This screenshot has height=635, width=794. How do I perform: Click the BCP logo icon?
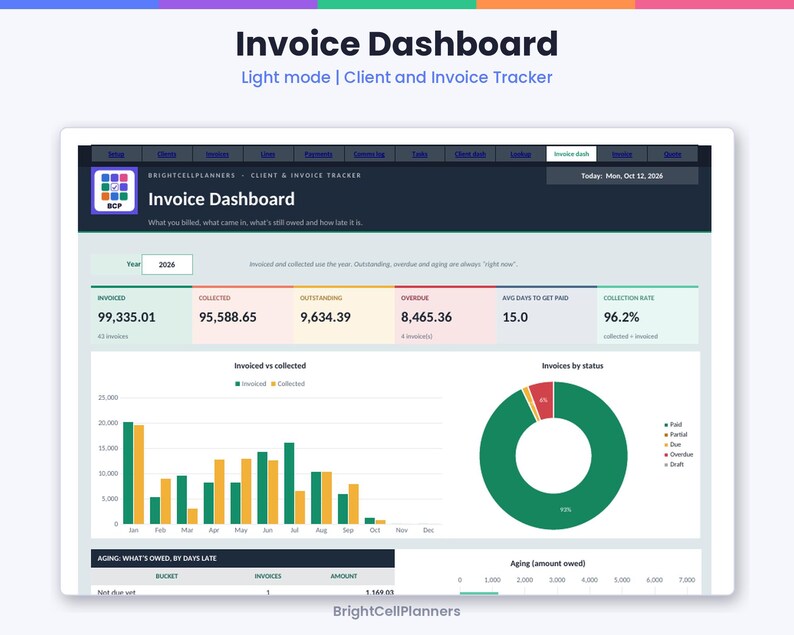point(114,190)
